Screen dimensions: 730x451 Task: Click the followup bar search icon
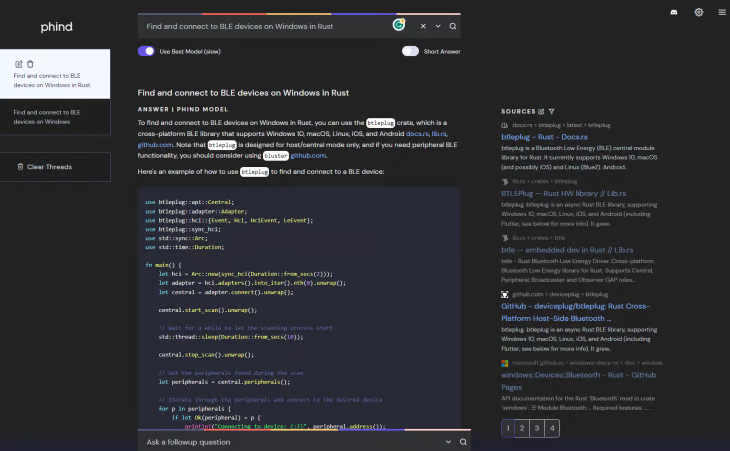click(463, 442)
